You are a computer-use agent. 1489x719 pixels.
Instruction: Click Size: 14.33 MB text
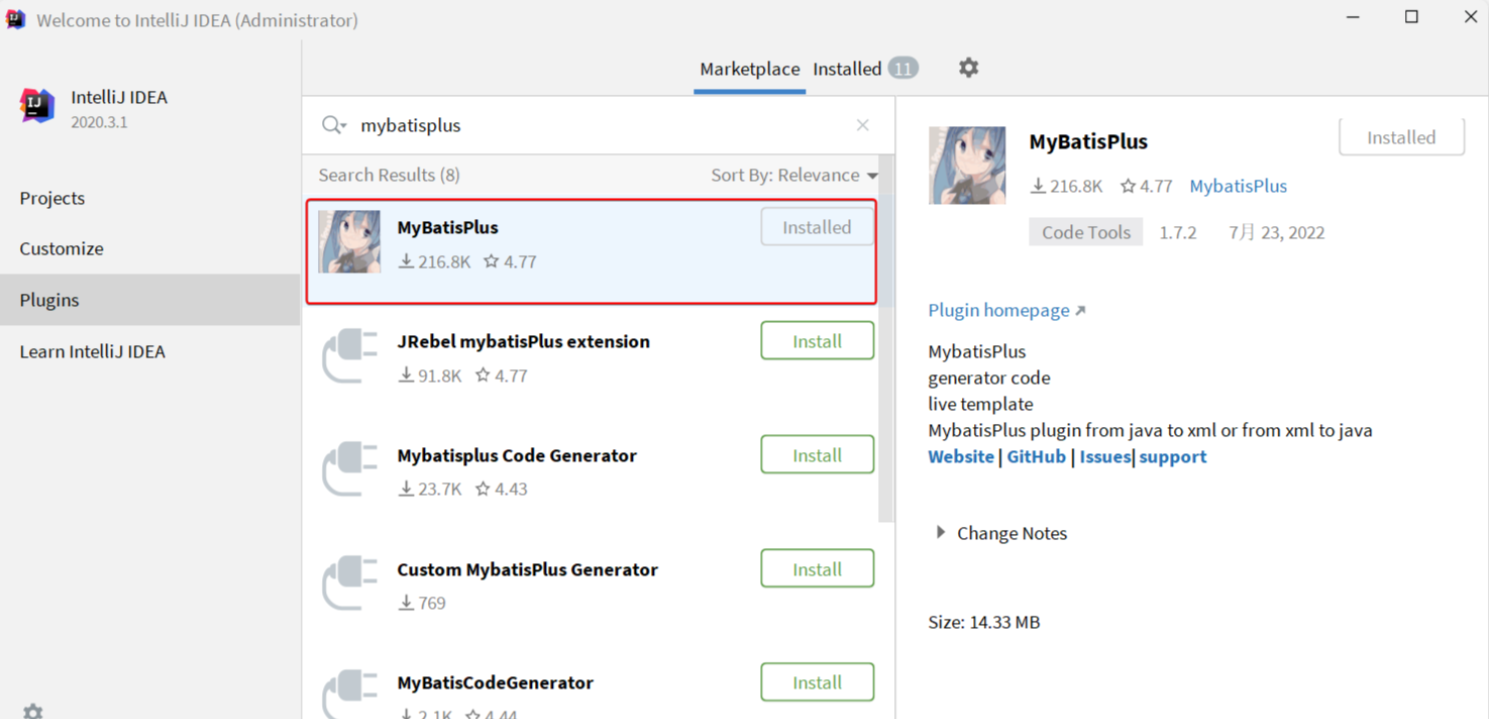click(x=984, y=622)
